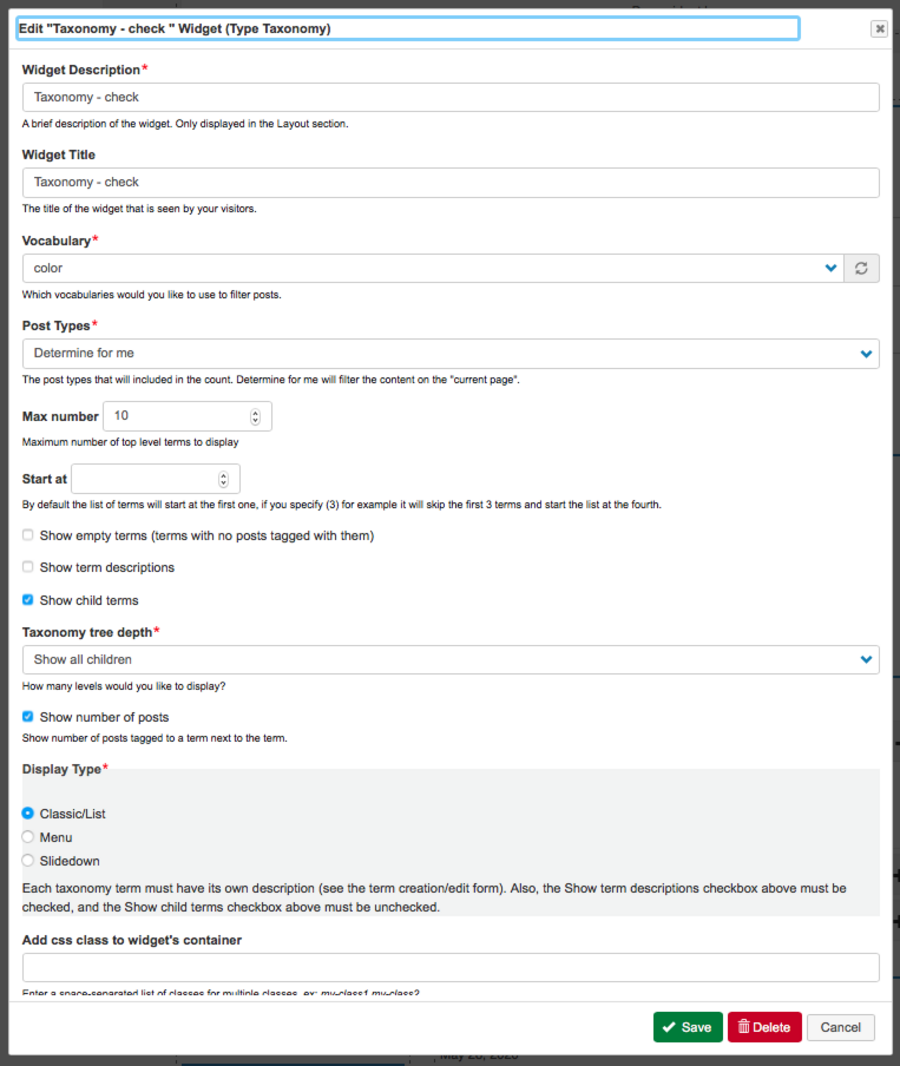This screenshot has width=900, height=1066.
Task: Uncheck Show child terms
Action: [x=28, y=600]
